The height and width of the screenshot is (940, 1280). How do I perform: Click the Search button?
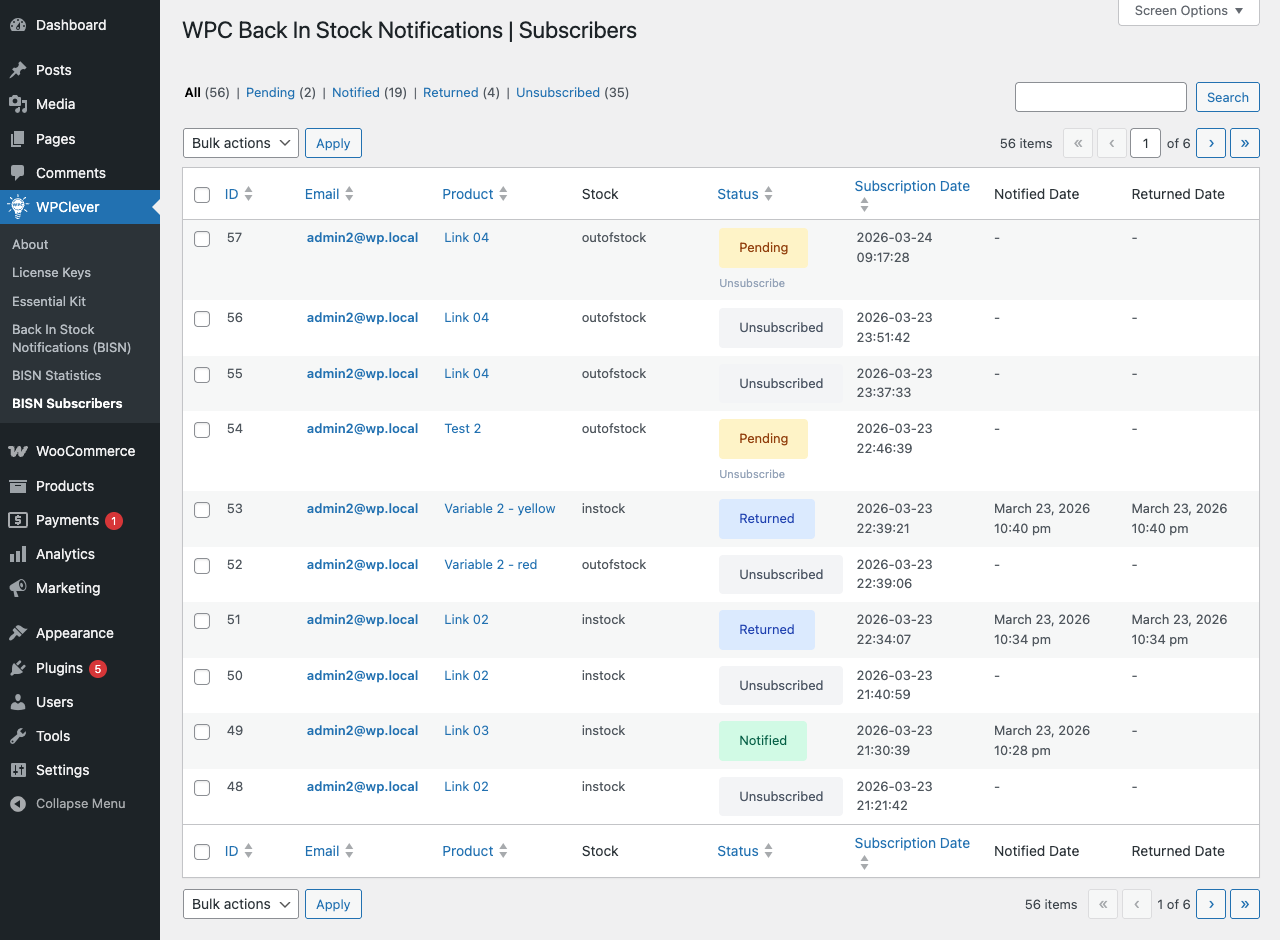(x=1227, y=97)
